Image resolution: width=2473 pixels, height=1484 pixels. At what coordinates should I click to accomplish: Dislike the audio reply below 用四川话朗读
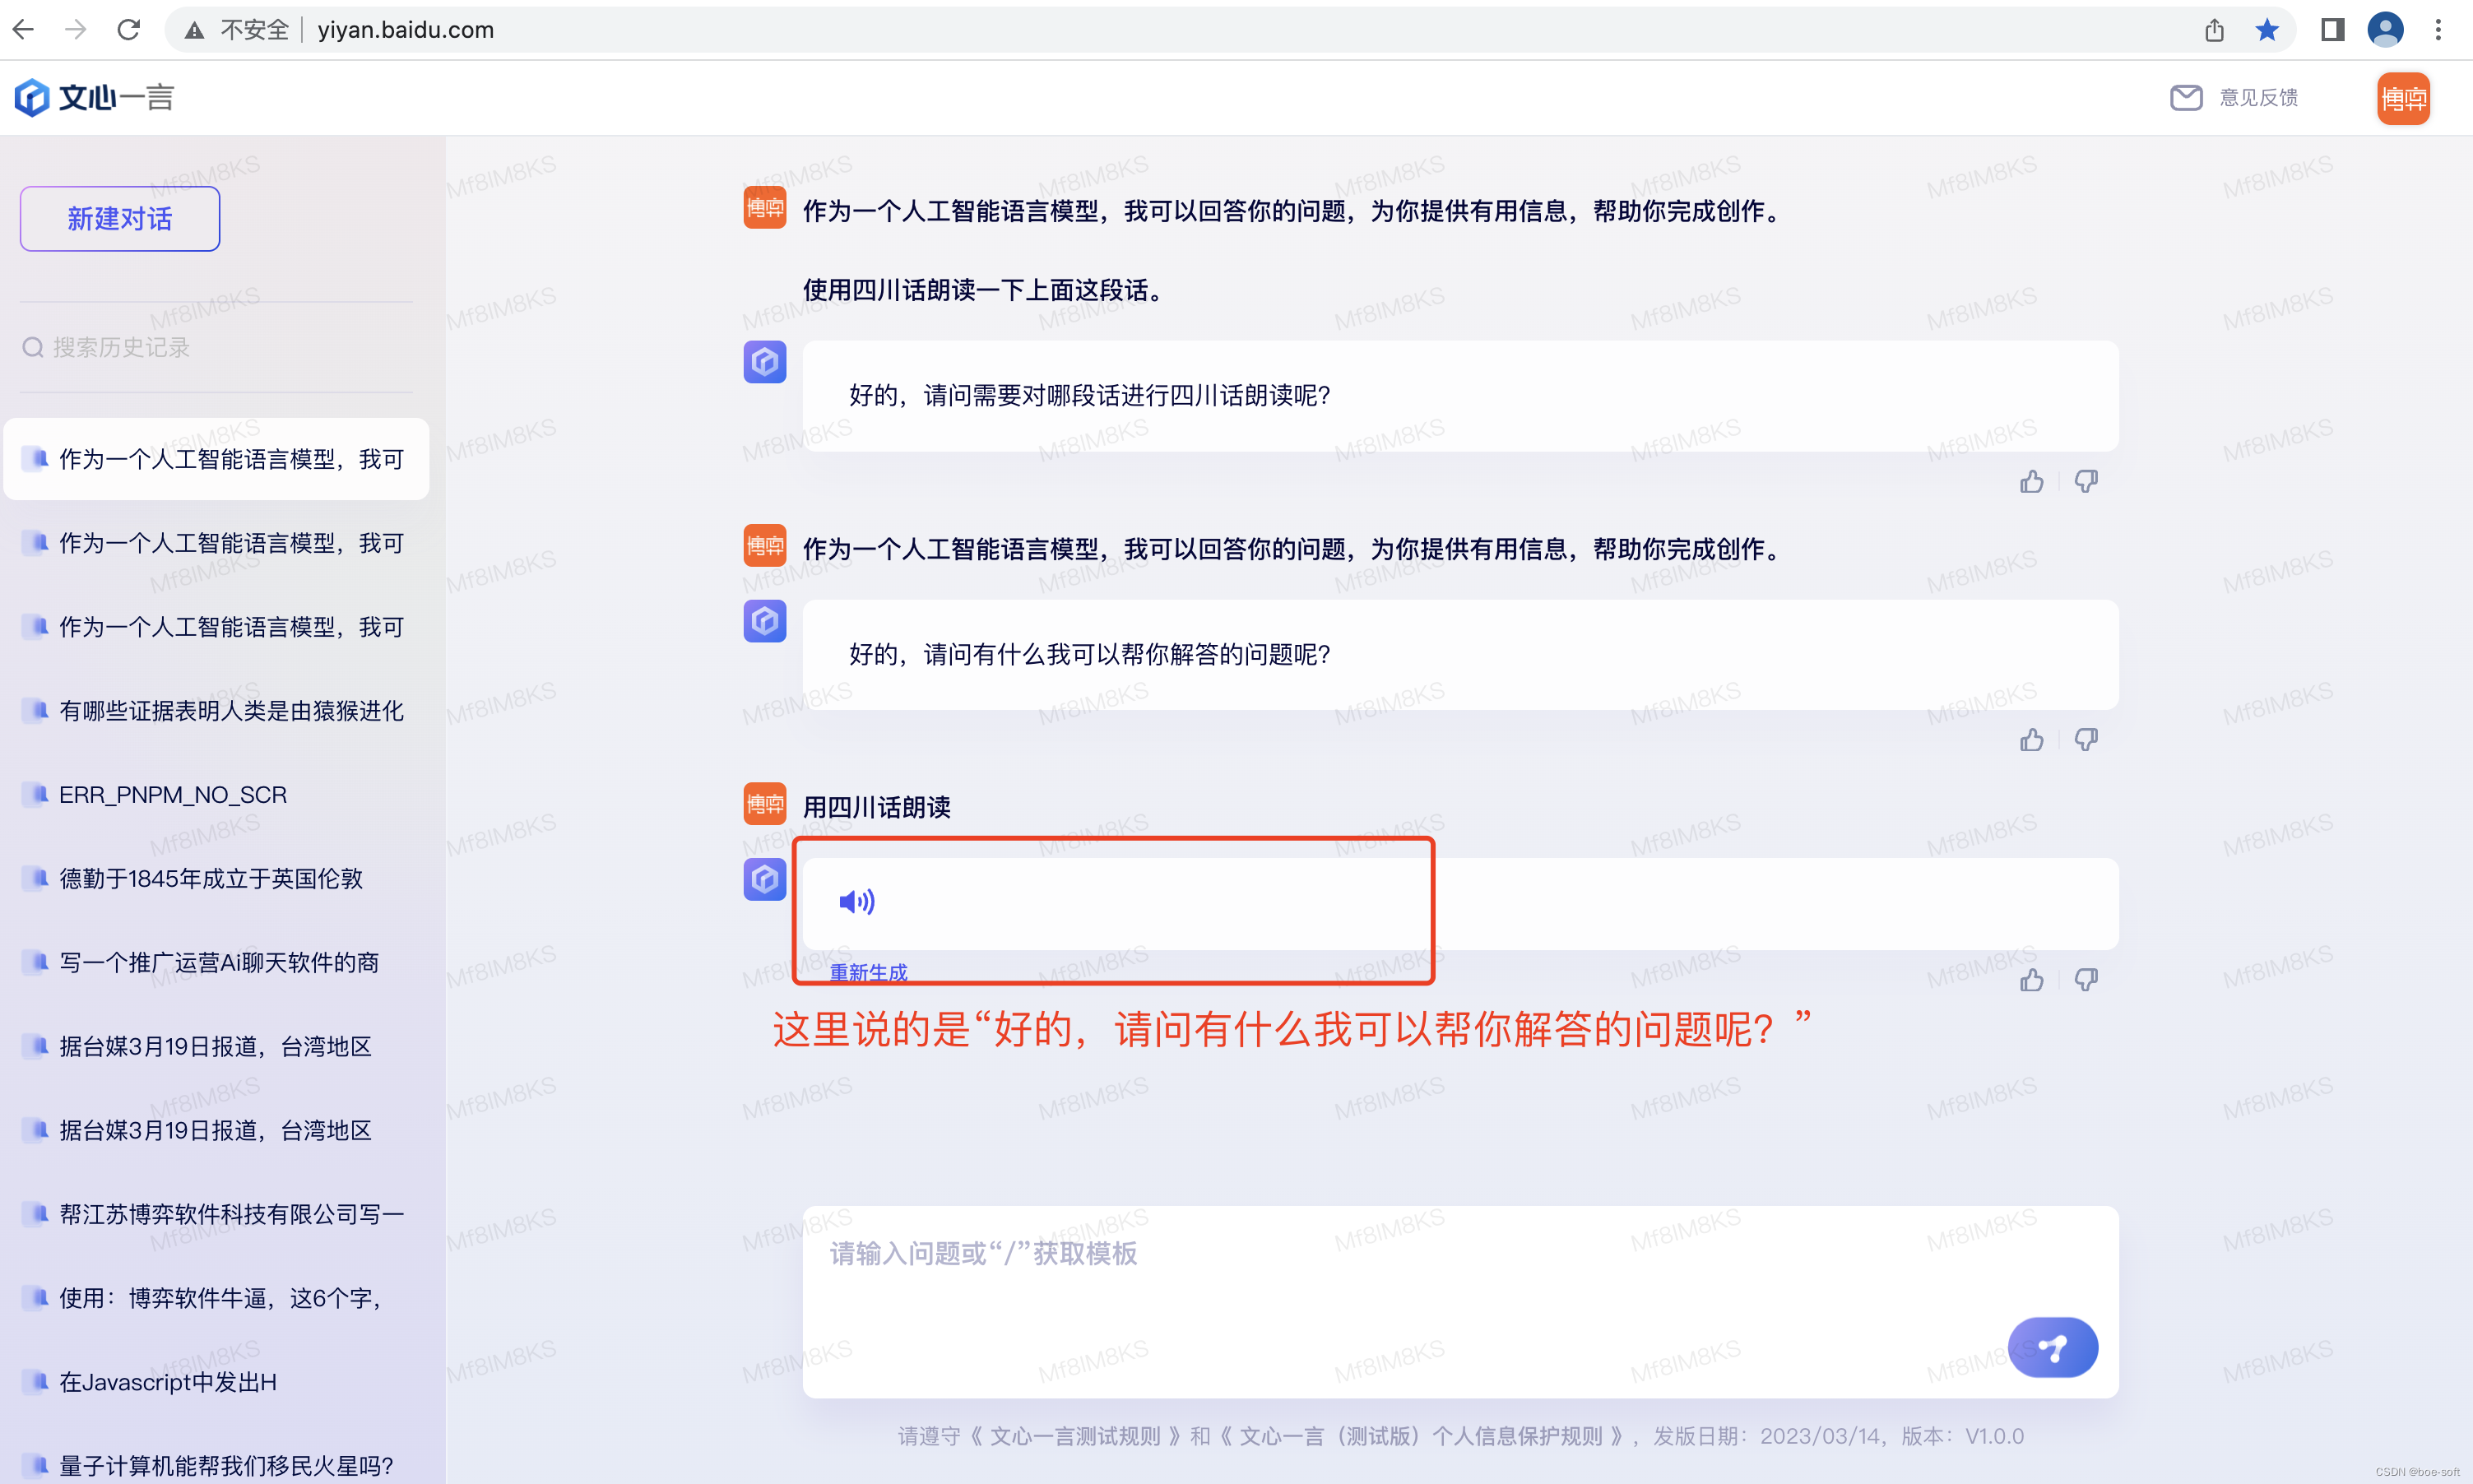2085,980
